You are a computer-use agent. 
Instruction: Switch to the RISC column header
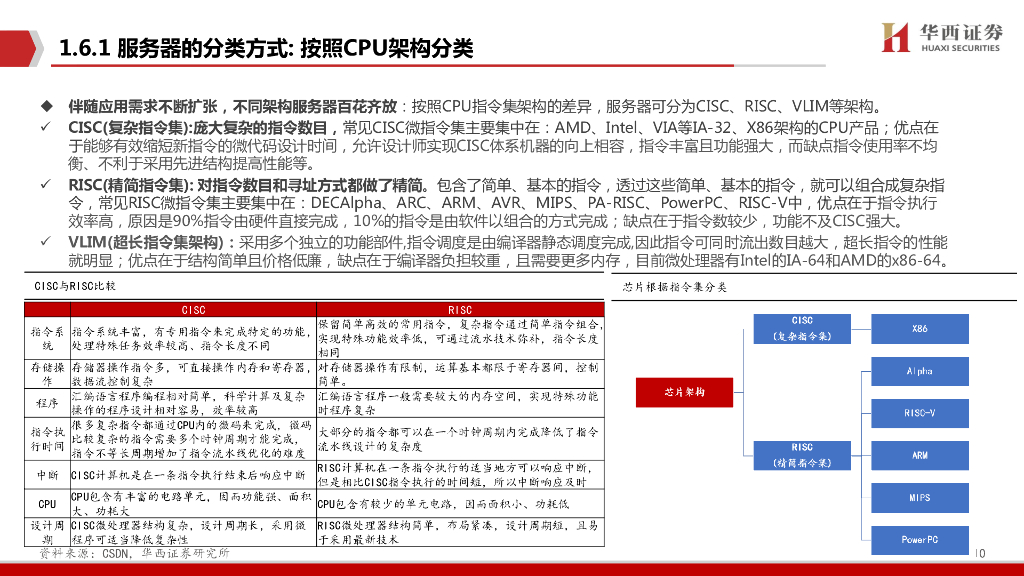pyautogui.click(x=462, y=308)
